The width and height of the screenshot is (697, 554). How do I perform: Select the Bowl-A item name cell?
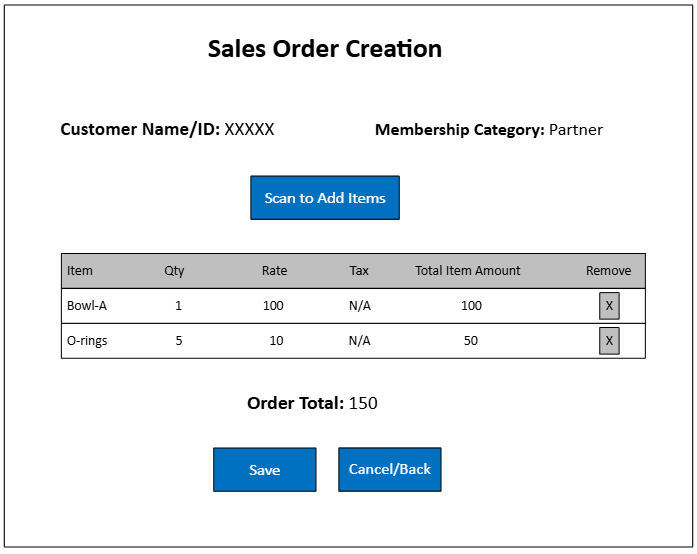click(x=87, y=306)
